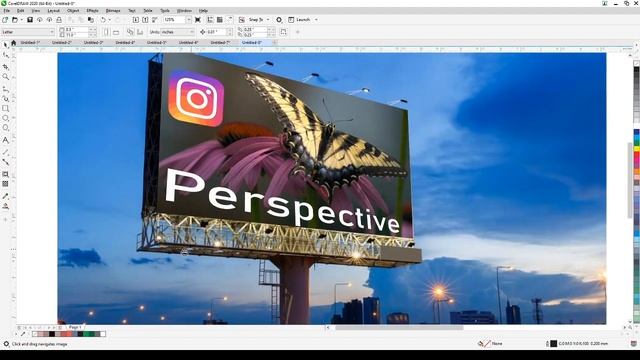Open the Effects menu
Viewport: 640px width, 360px height.
[92, 11]
